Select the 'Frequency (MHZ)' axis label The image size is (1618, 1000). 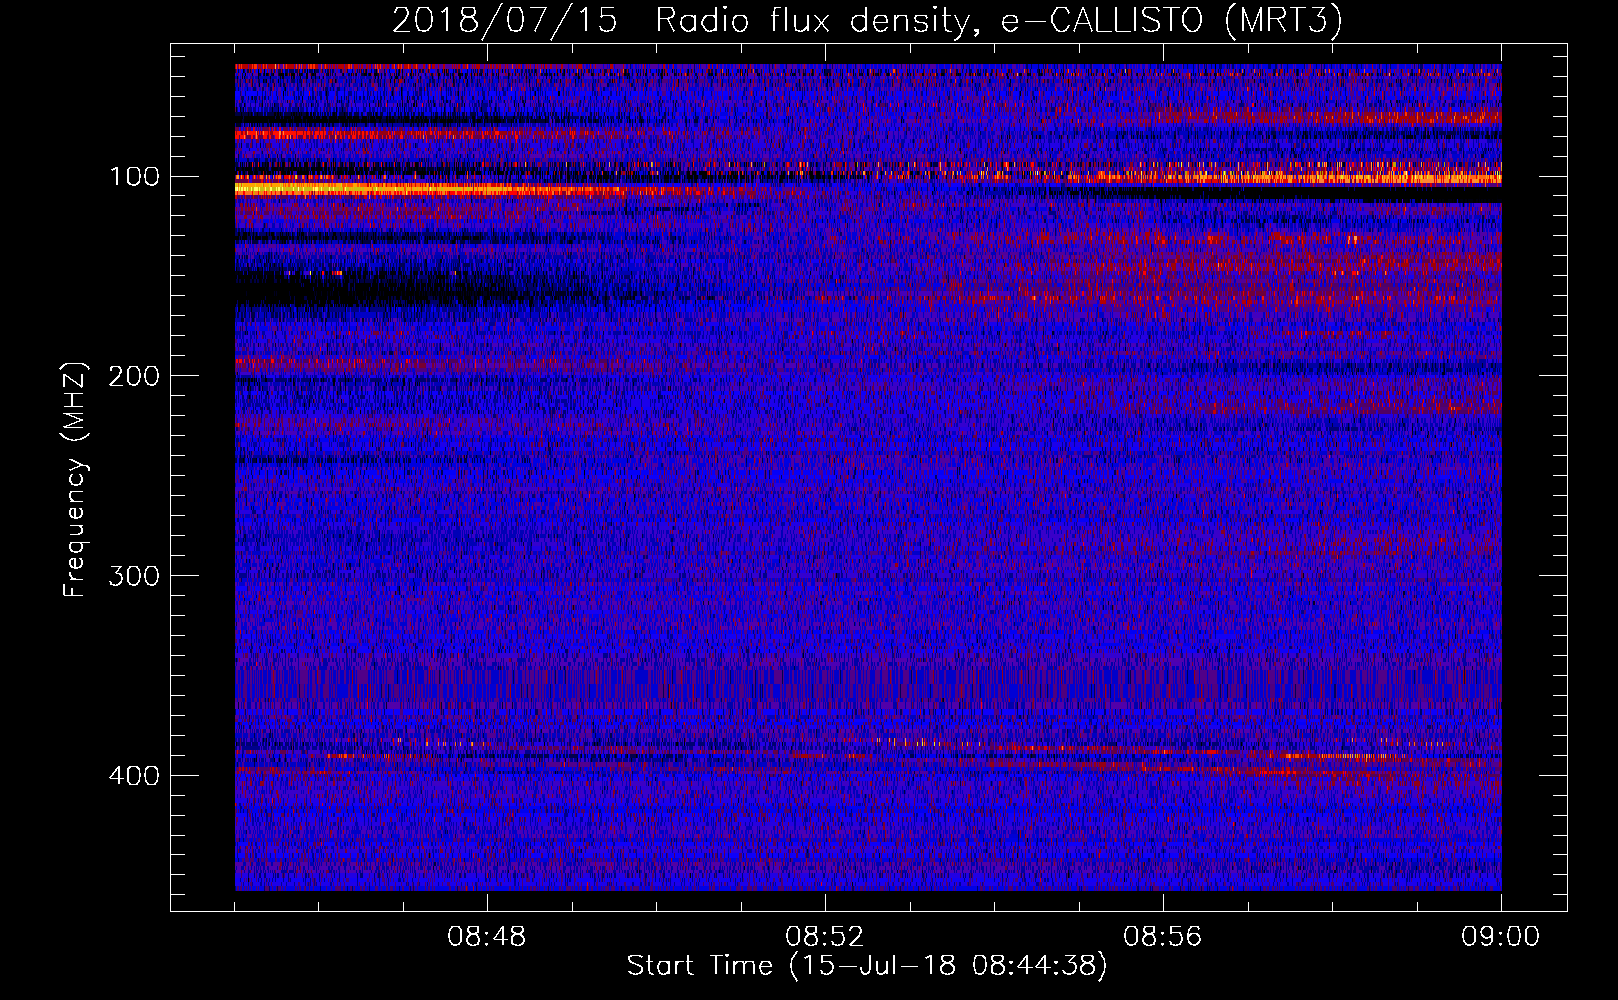click(x=75, y=480)
